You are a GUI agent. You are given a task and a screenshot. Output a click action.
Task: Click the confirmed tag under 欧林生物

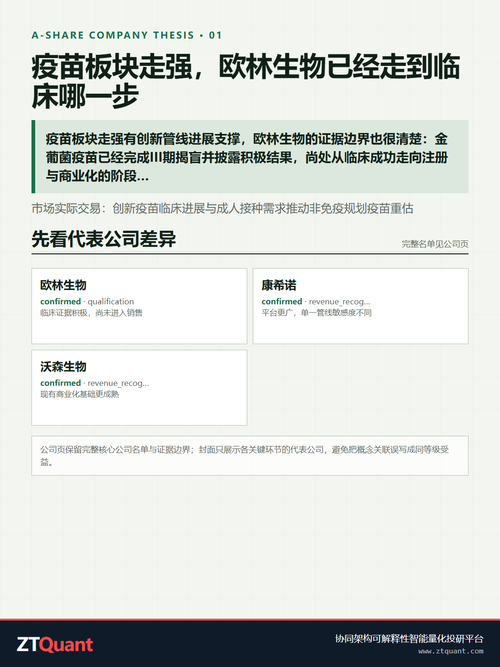pyautogui.click(x=60, y=301)
